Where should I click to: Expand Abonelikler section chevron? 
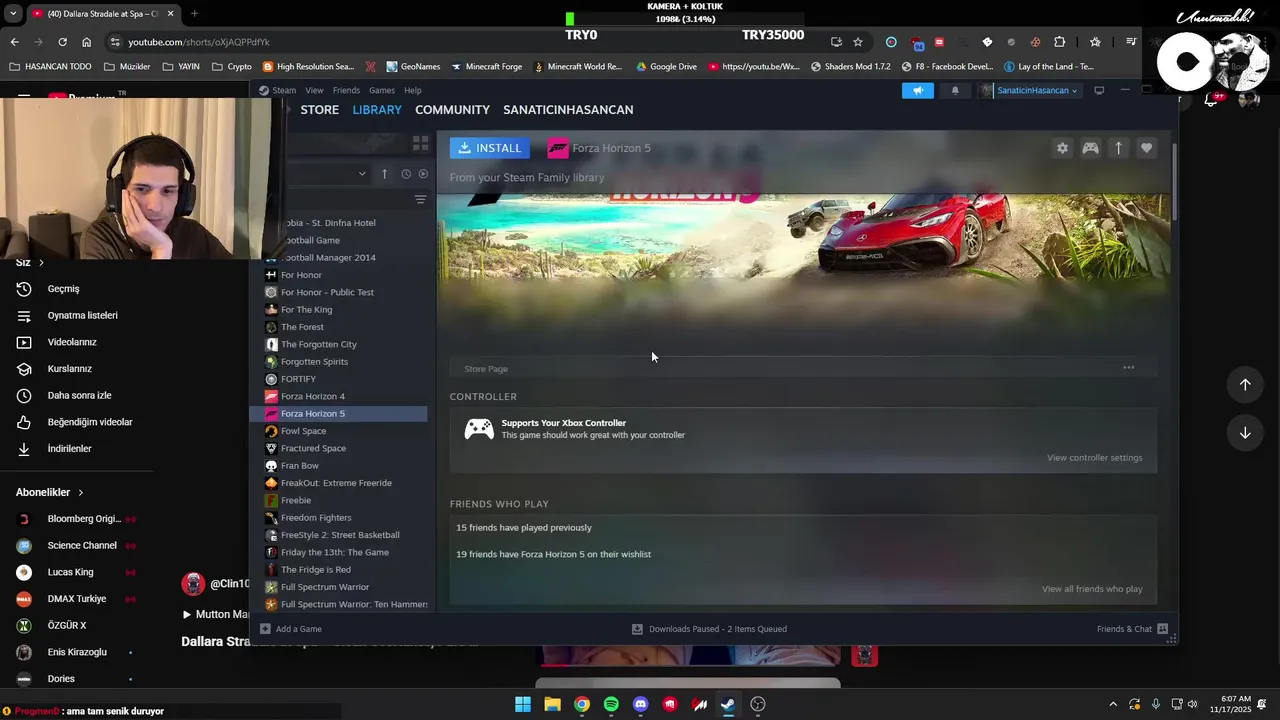coord(81,493)
